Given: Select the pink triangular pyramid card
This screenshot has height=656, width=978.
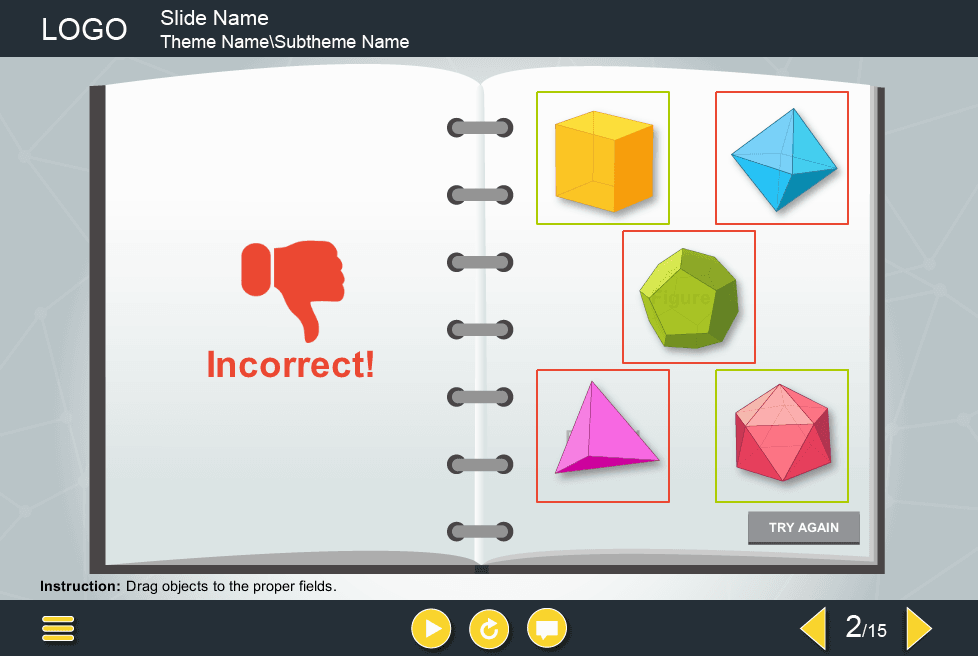Looking at the screenshot, I should [602, 436].
